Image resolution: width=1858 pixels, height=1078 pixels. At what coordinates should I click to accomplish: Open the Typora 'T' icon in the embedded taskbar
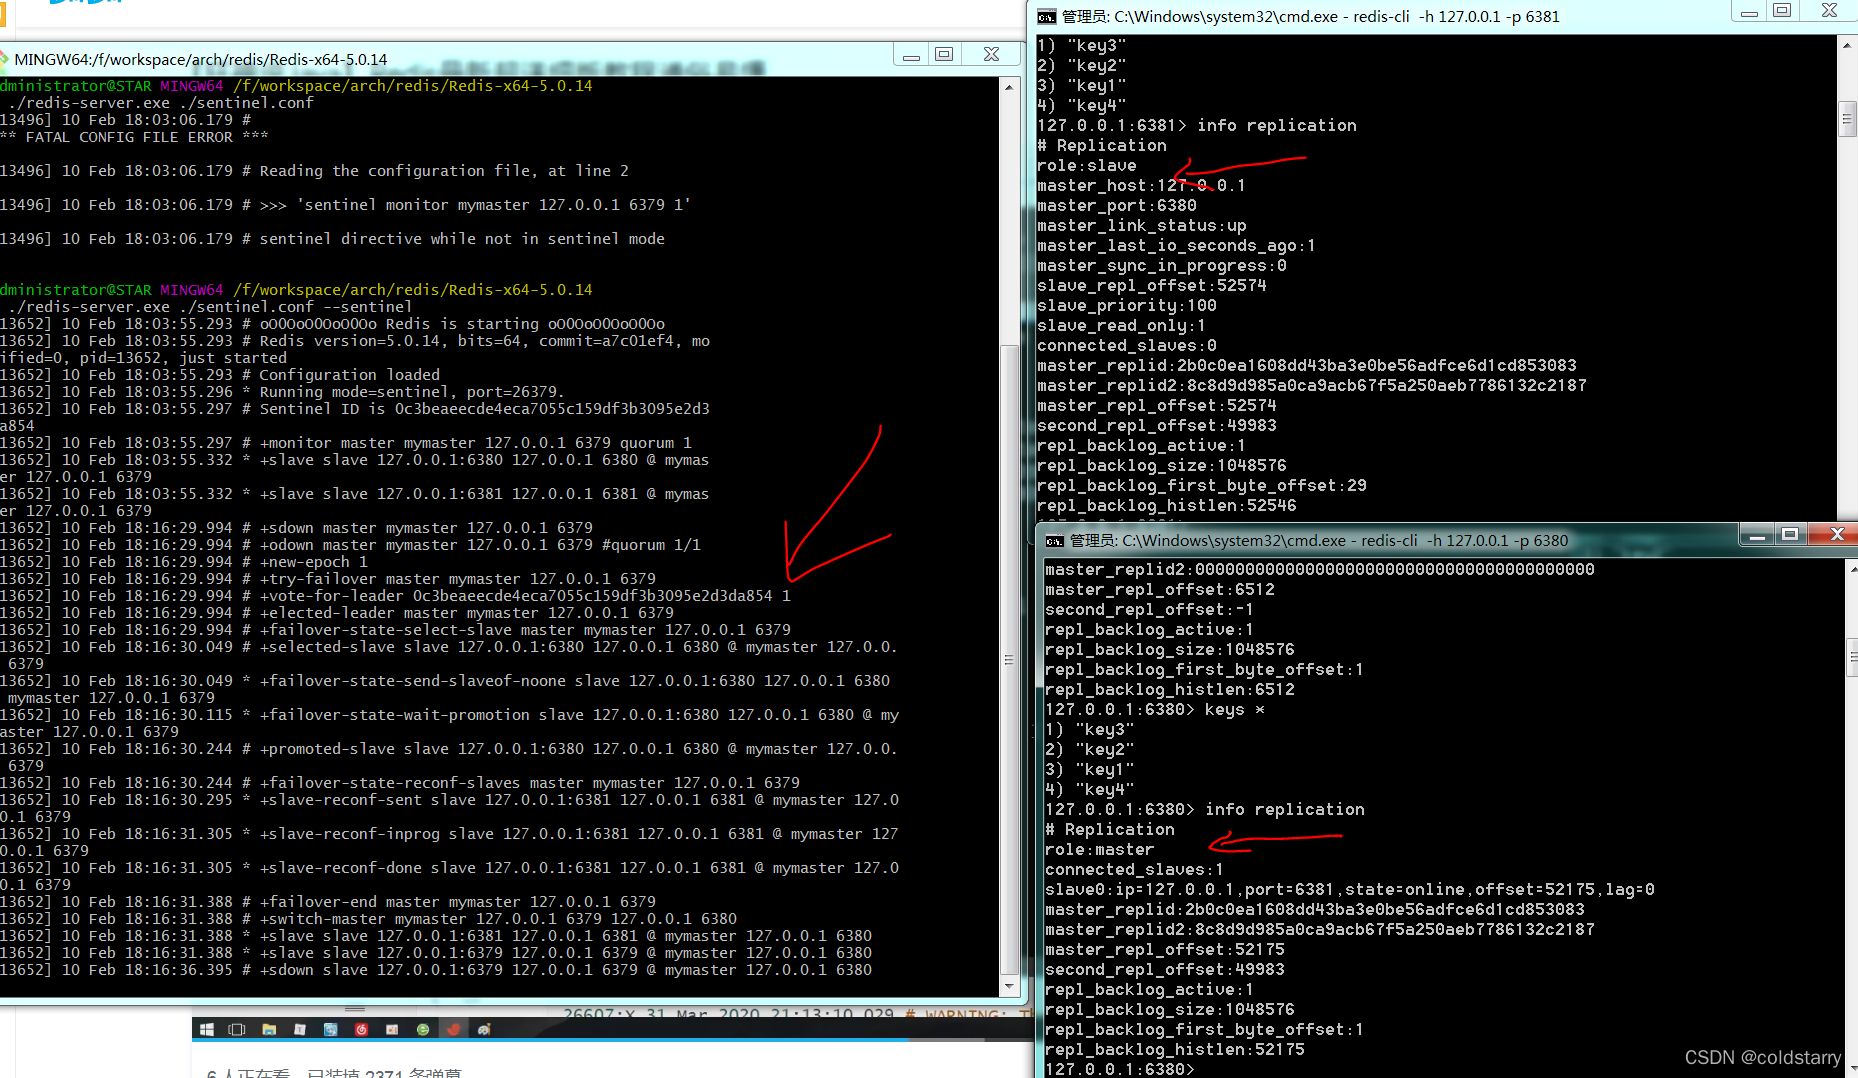coord(299,1029)
